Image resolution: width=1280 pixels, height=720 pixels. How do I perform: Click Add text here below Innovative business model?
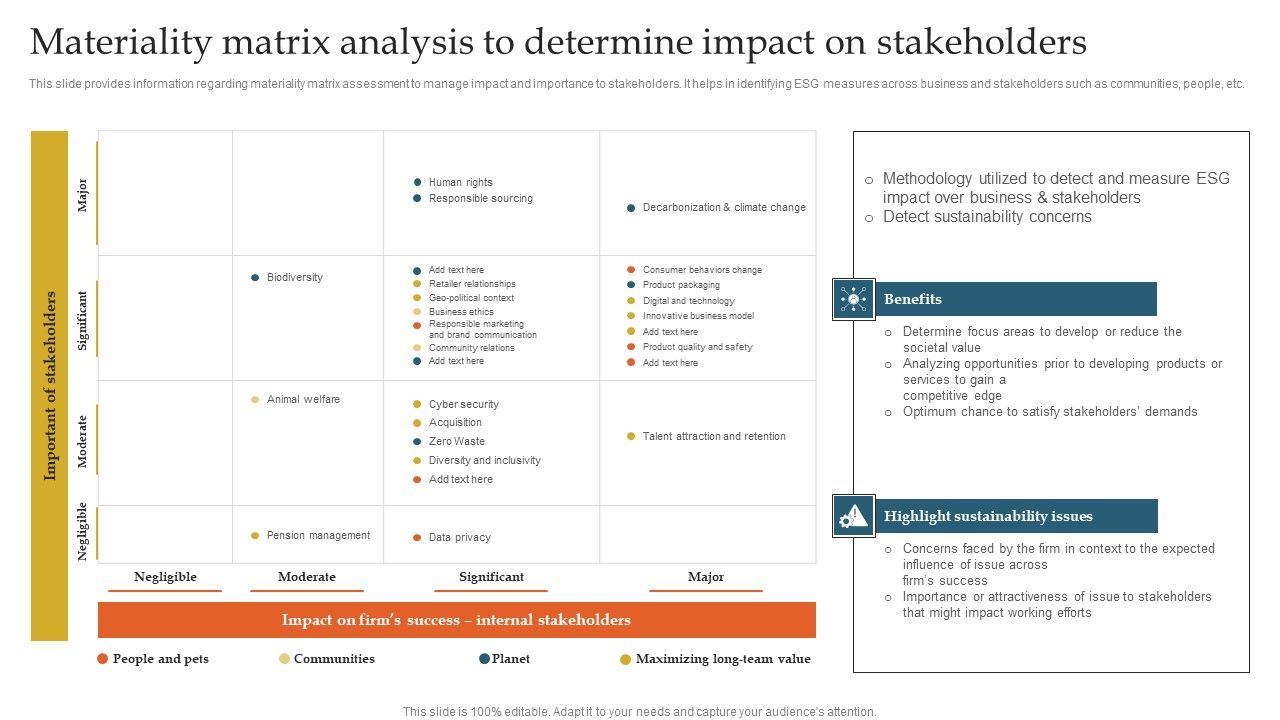(x=670, y=332)
